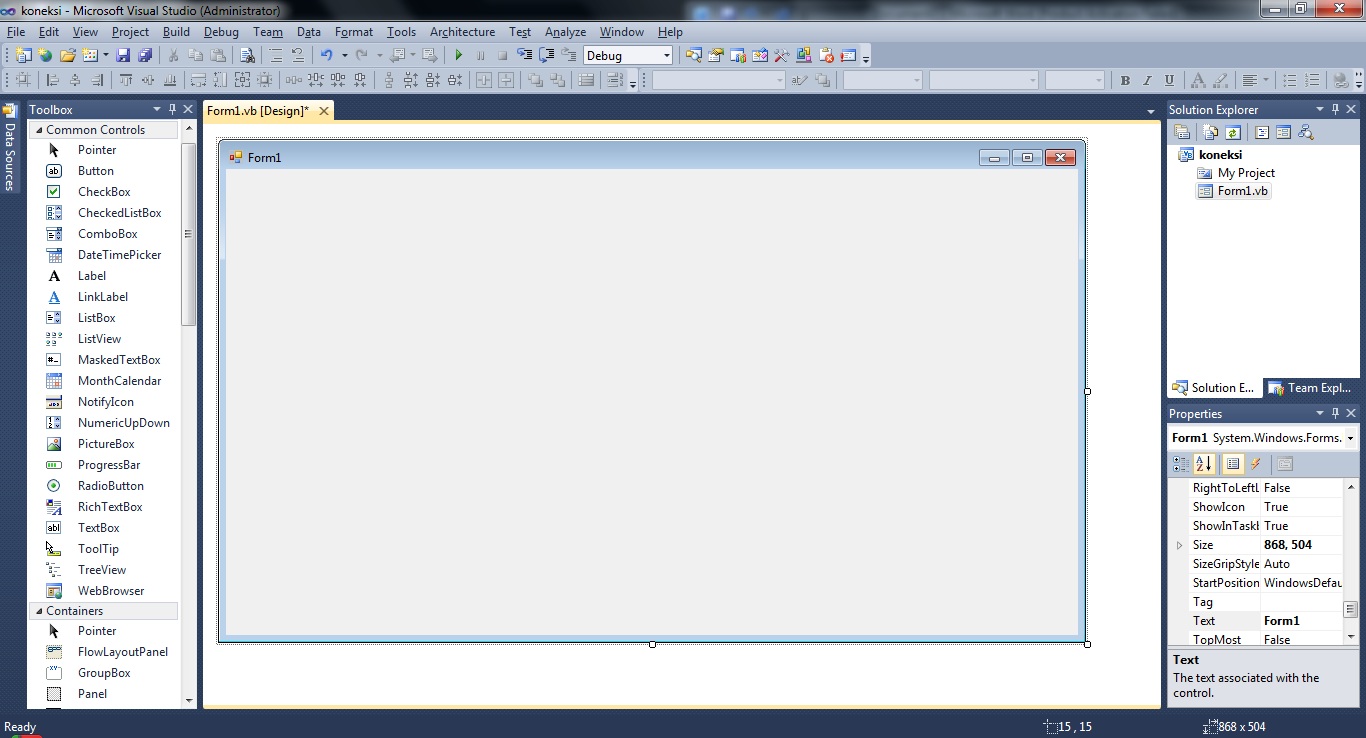
Task: Click the Step Over debug icon
Action: [546, 55]
